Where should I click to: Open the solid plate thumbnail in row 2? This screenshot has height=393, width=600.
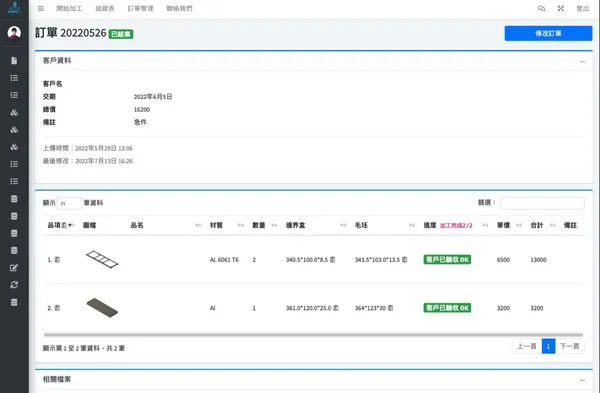point(102,308)
